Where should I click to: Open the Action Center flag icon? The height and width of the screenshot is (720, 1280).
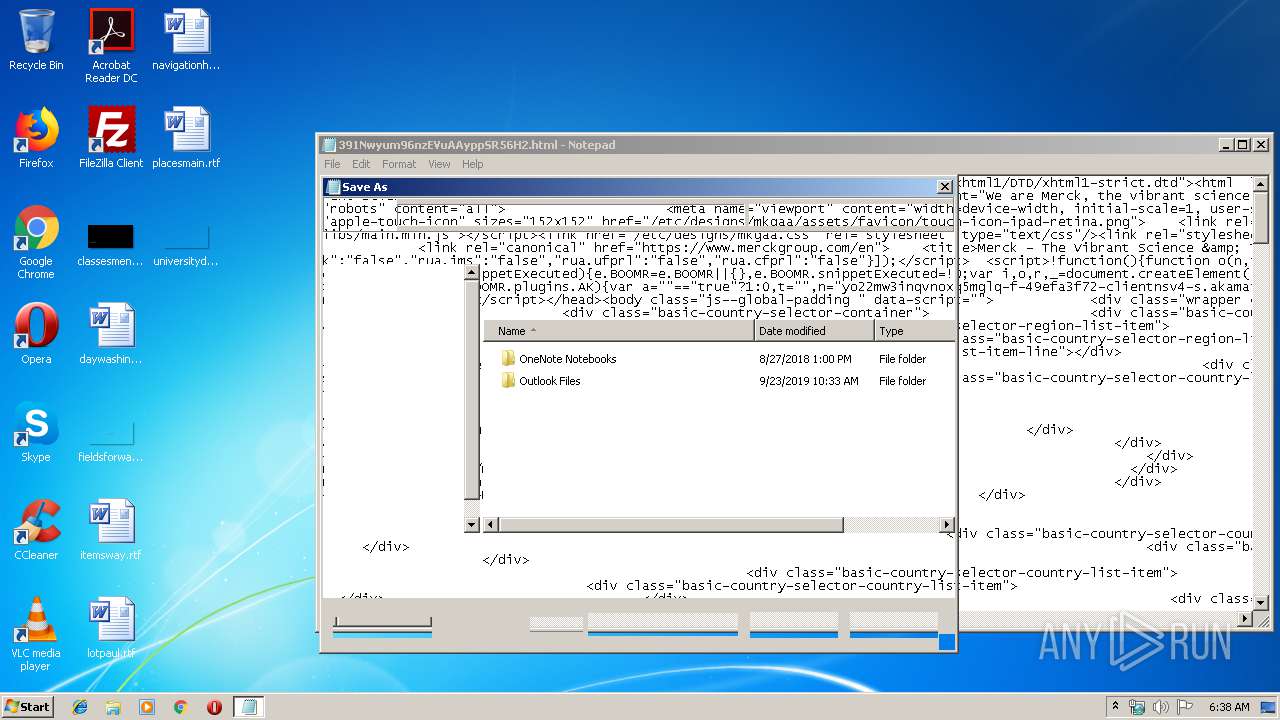(x=1184, y=707)
